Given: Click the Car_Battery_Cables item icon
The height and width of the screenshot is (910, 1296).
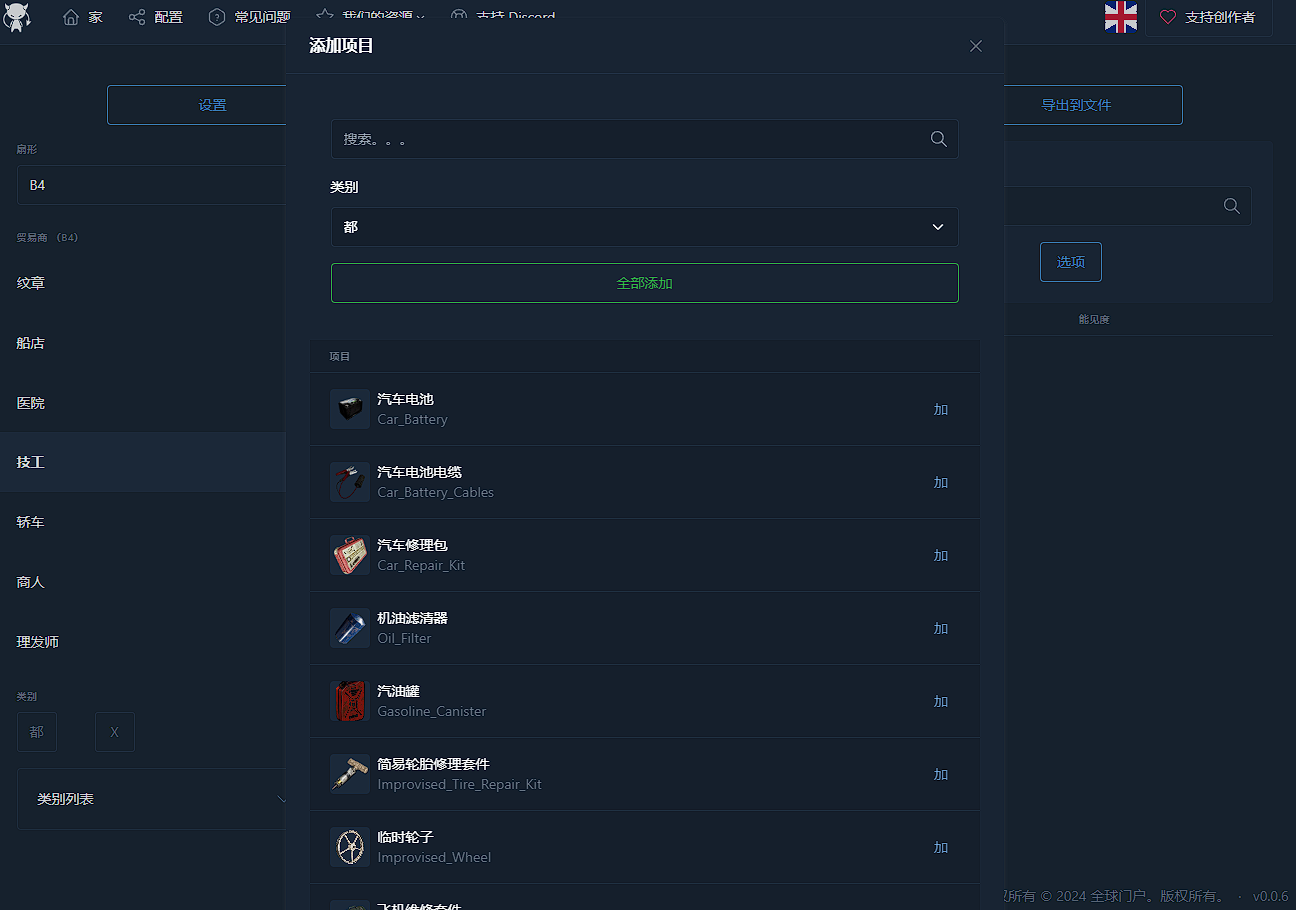Looking at the screenshot, I should [350, 482].
